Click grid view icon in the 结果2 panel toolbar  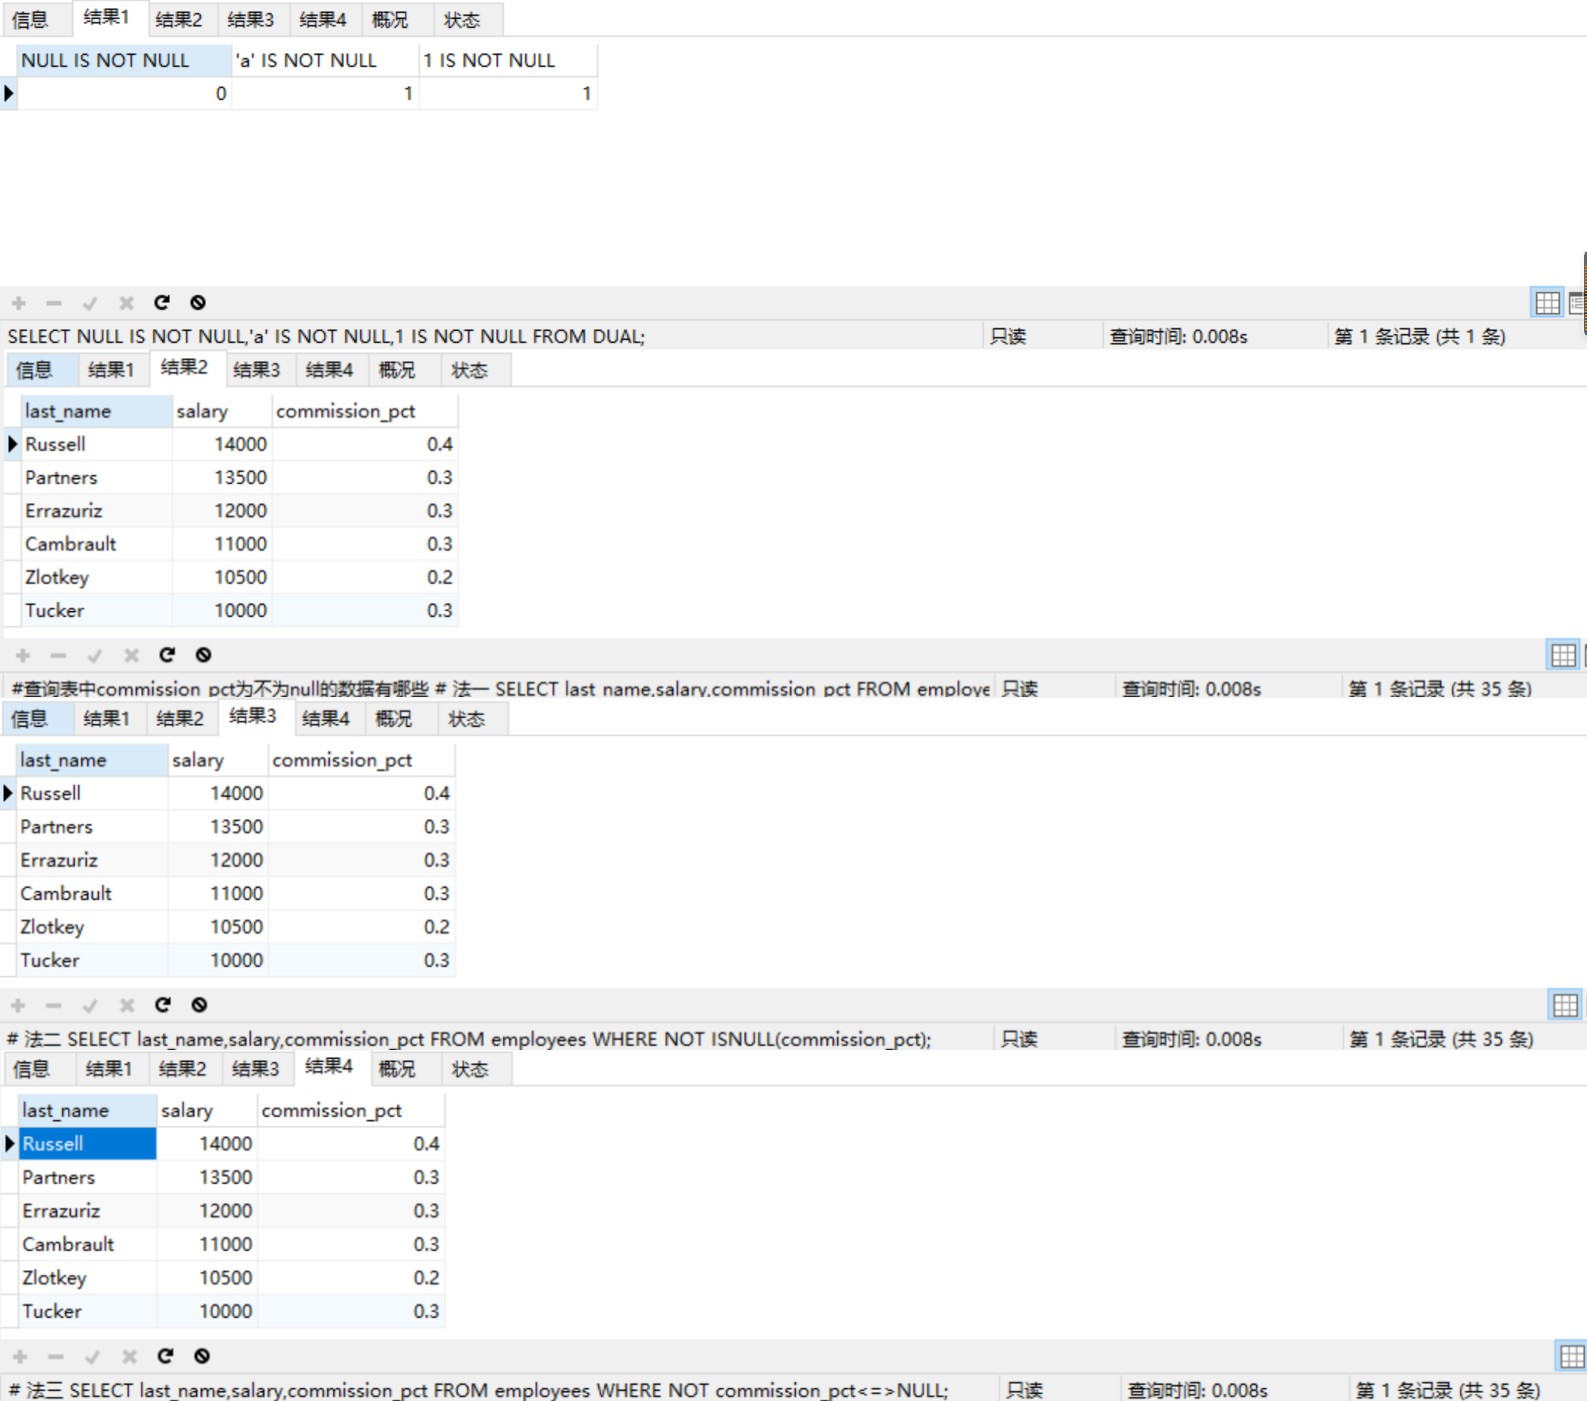(x=1563, y=655)
